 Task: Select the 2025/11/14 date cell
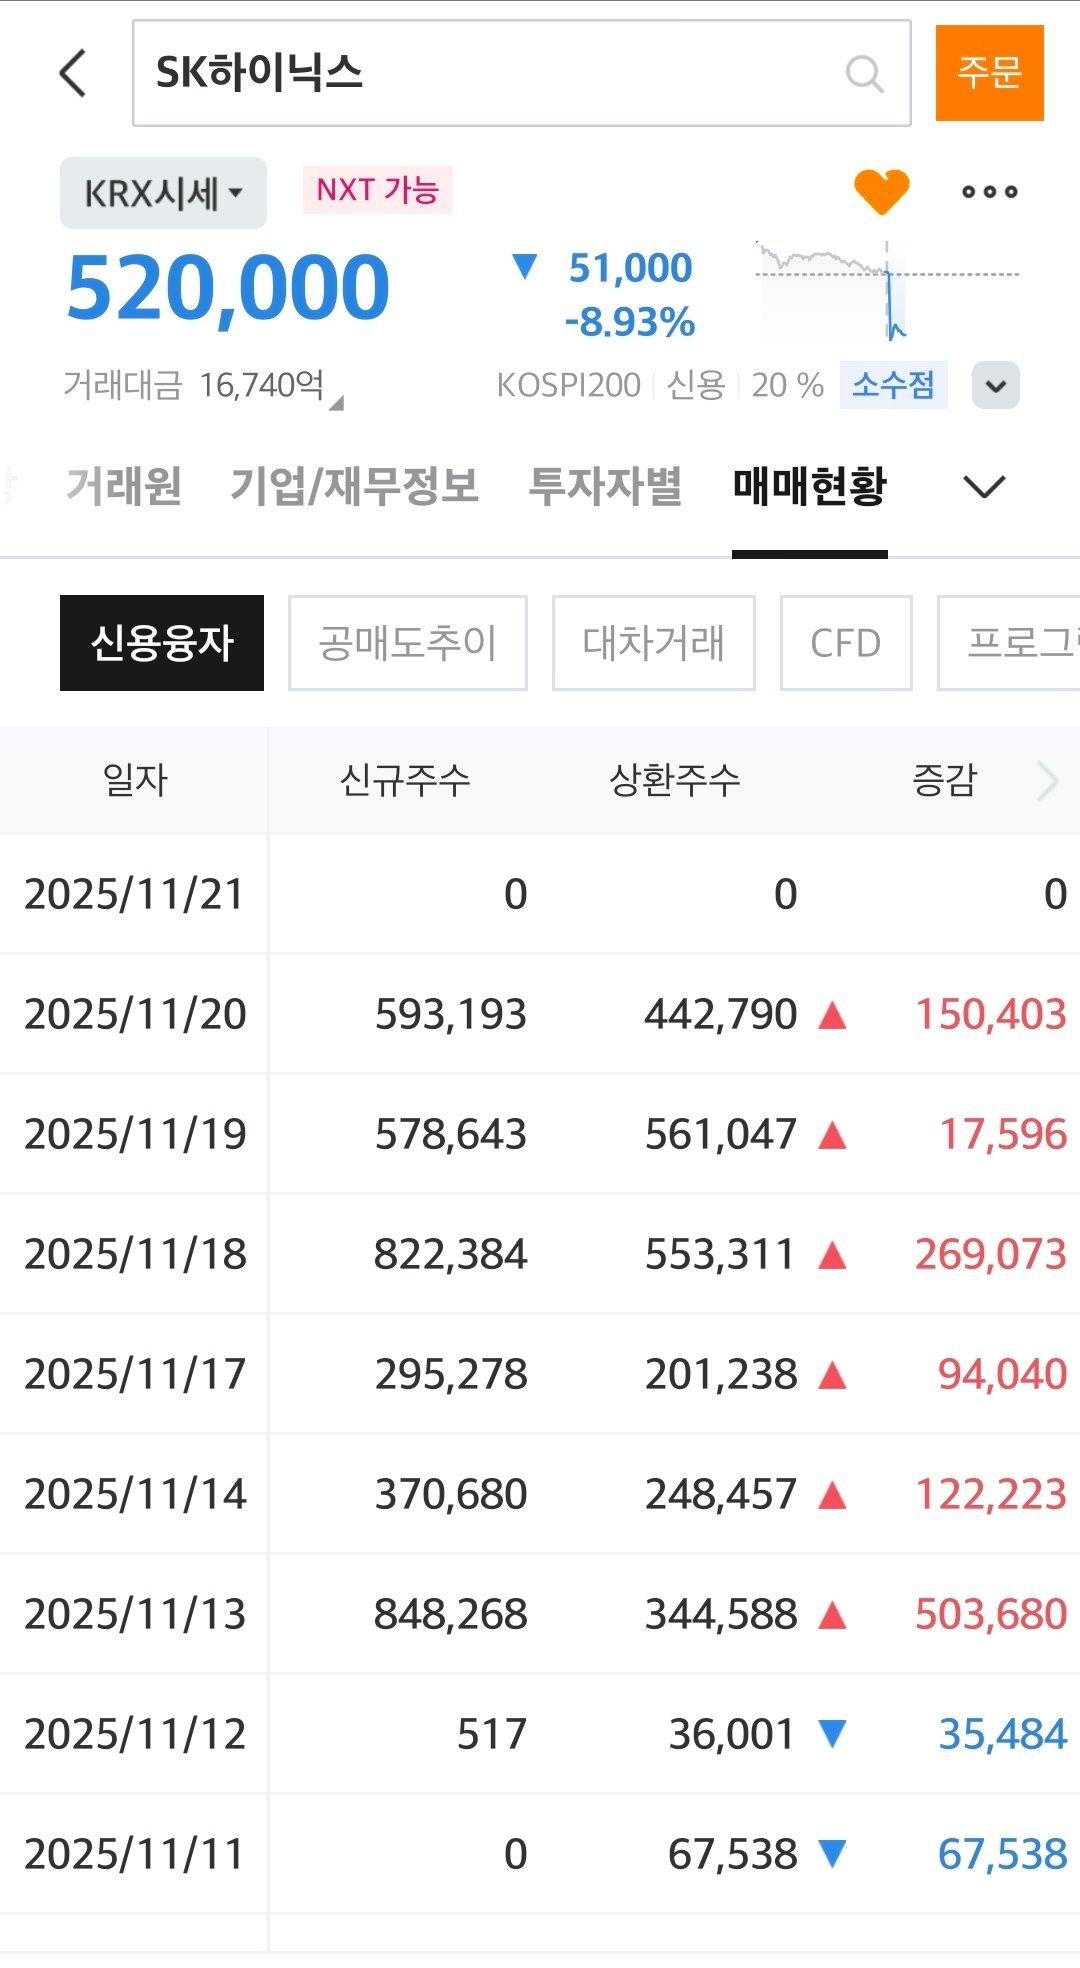coord(135,1494)
